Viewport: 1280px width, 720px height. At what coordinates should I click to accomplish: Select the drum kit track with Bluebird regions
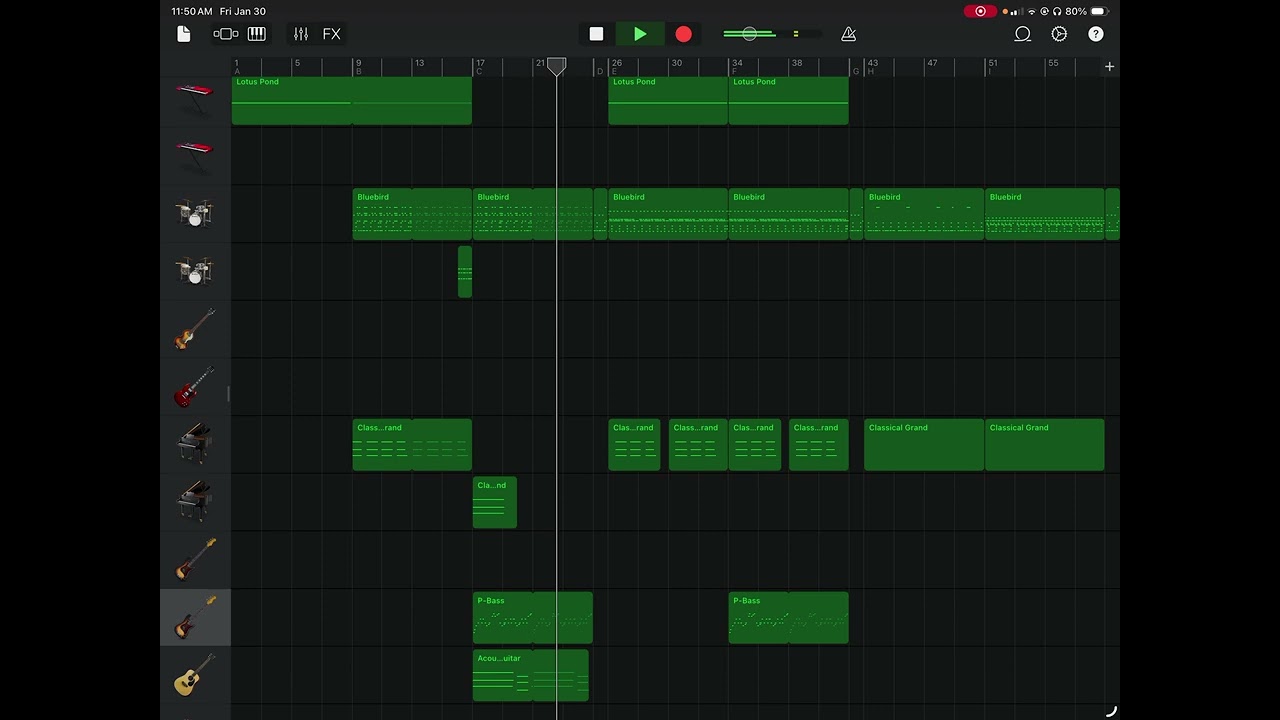click(x=195, y=213)
